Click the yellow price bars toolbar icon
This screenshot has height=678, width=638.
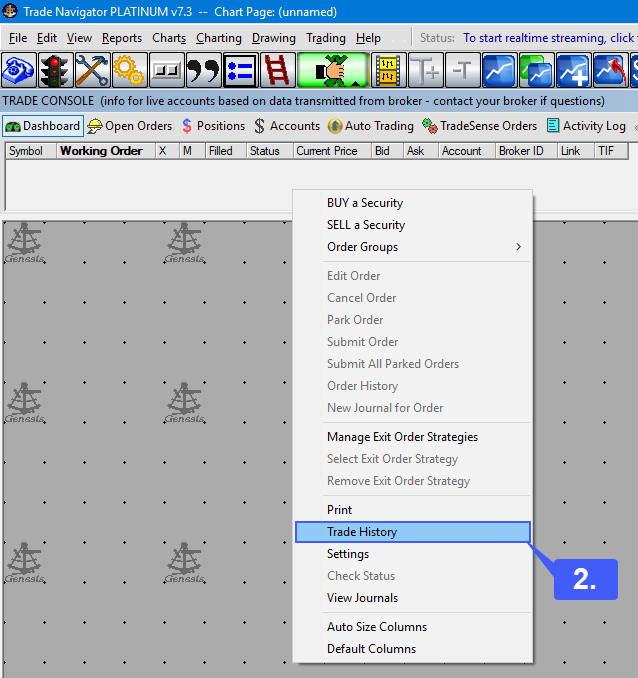coord(388,70)
